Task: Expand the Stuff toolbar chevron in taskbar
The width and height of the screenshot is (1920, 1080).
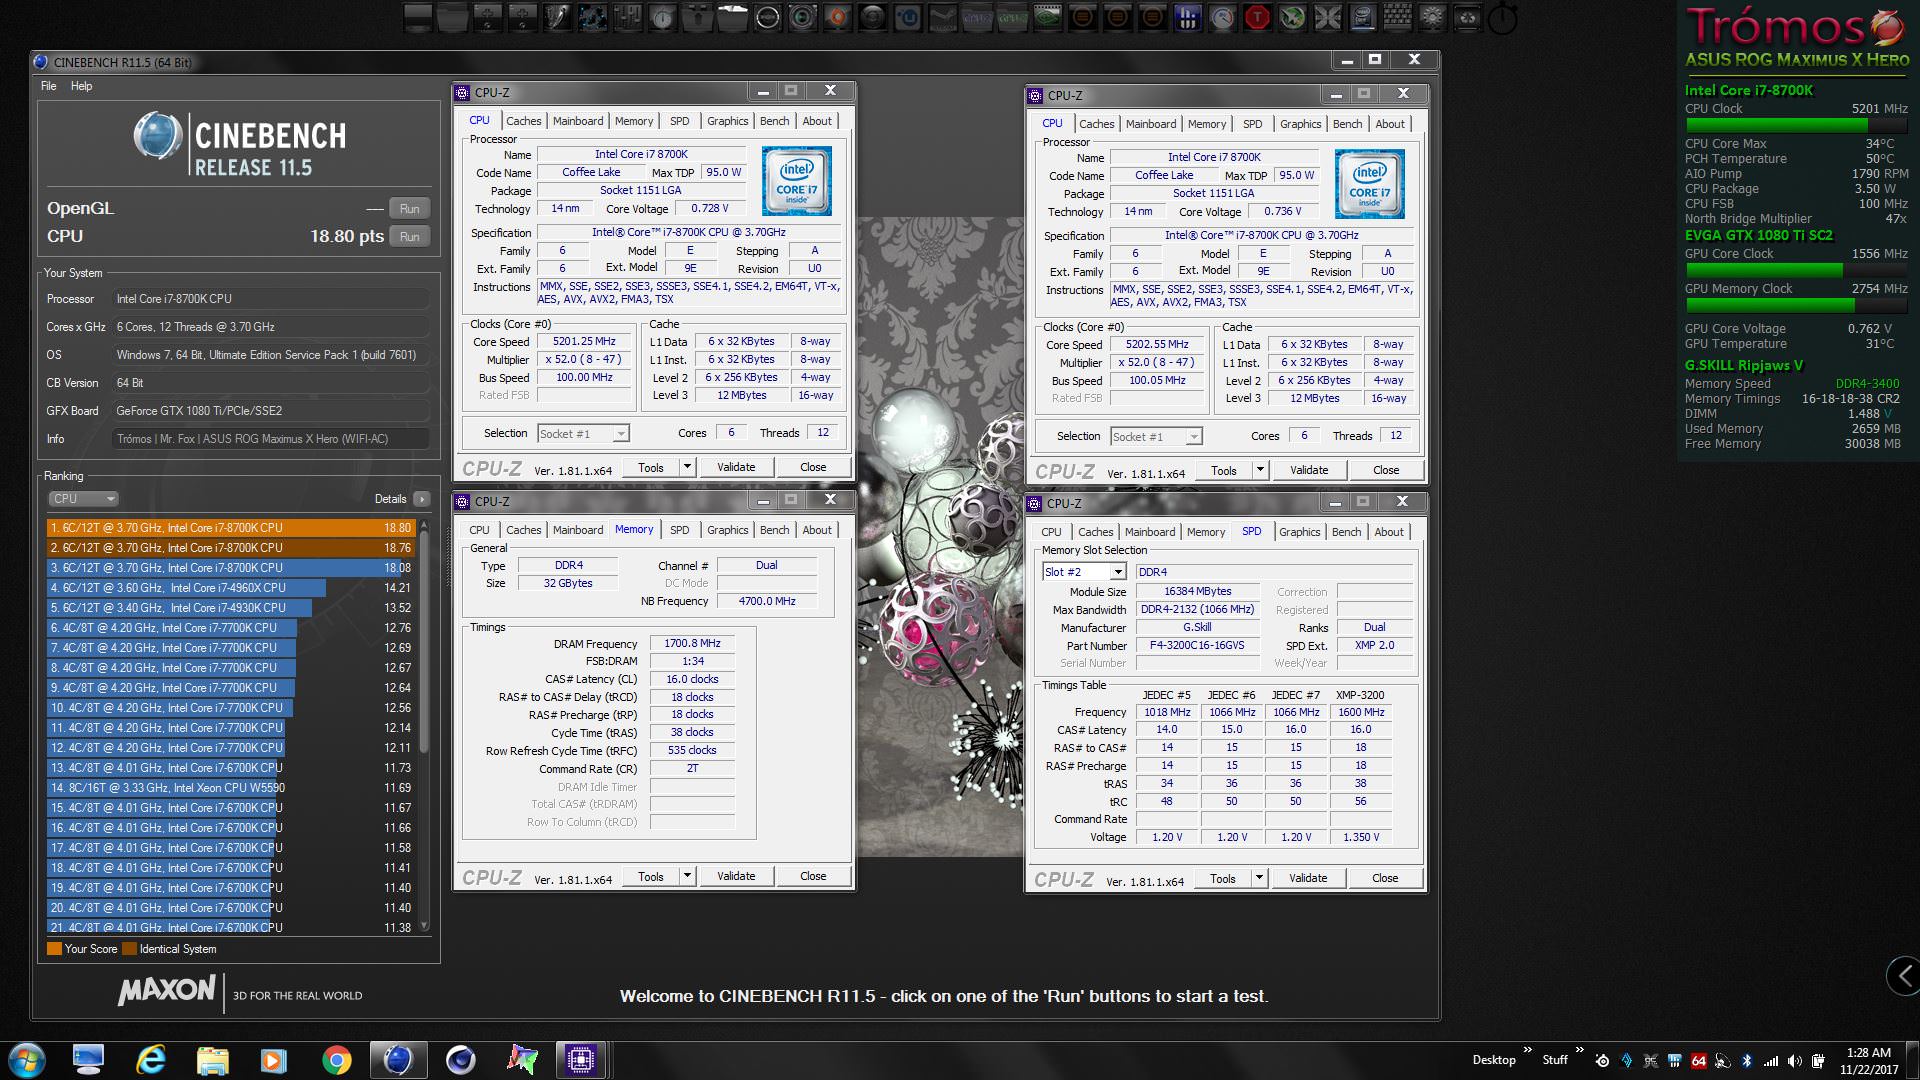Action: click(x=1579, y=1050)
